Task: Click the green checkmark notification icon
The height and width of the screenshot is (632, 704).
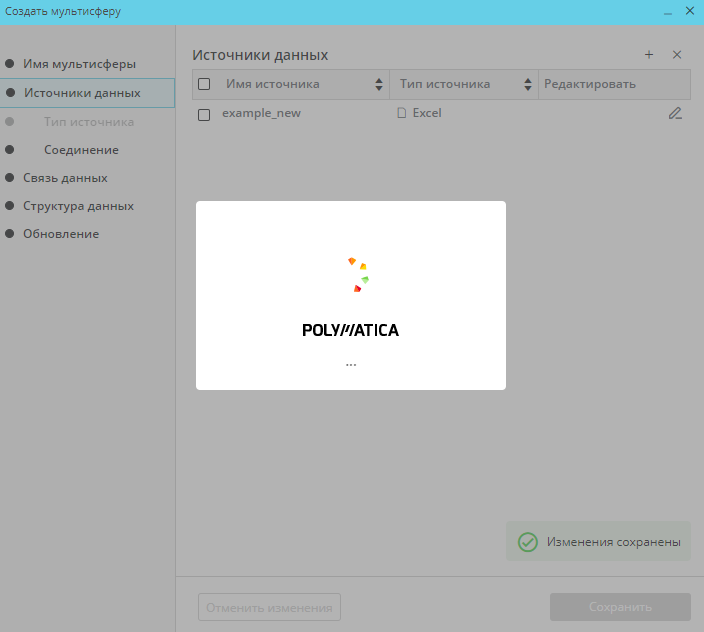Action: (x=528, y=542)
